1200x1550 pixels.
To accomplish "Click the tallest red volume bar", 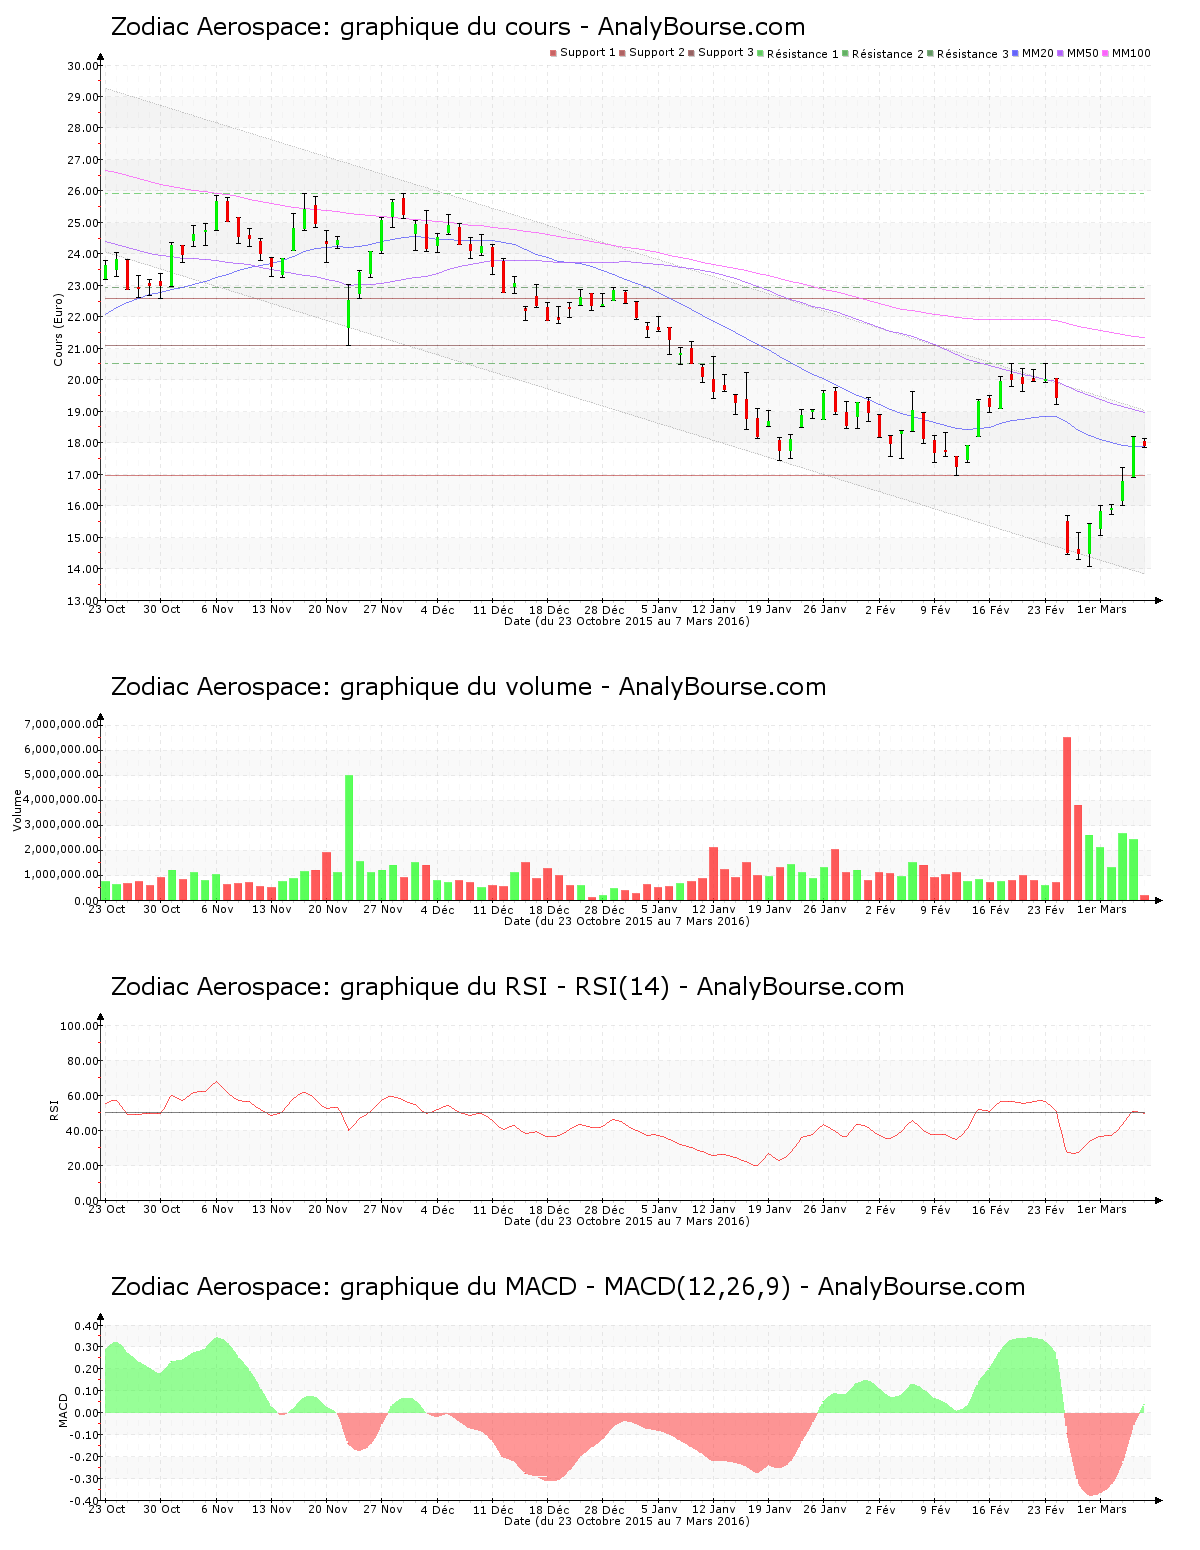I will (x=1067, y=818).
